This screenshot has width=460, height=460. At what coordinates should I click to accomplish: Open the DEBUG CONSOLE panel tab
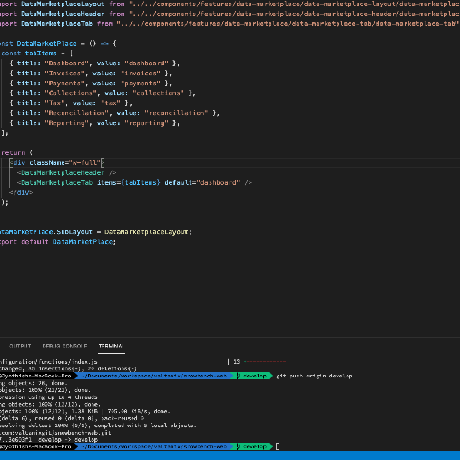coord(65,346)
